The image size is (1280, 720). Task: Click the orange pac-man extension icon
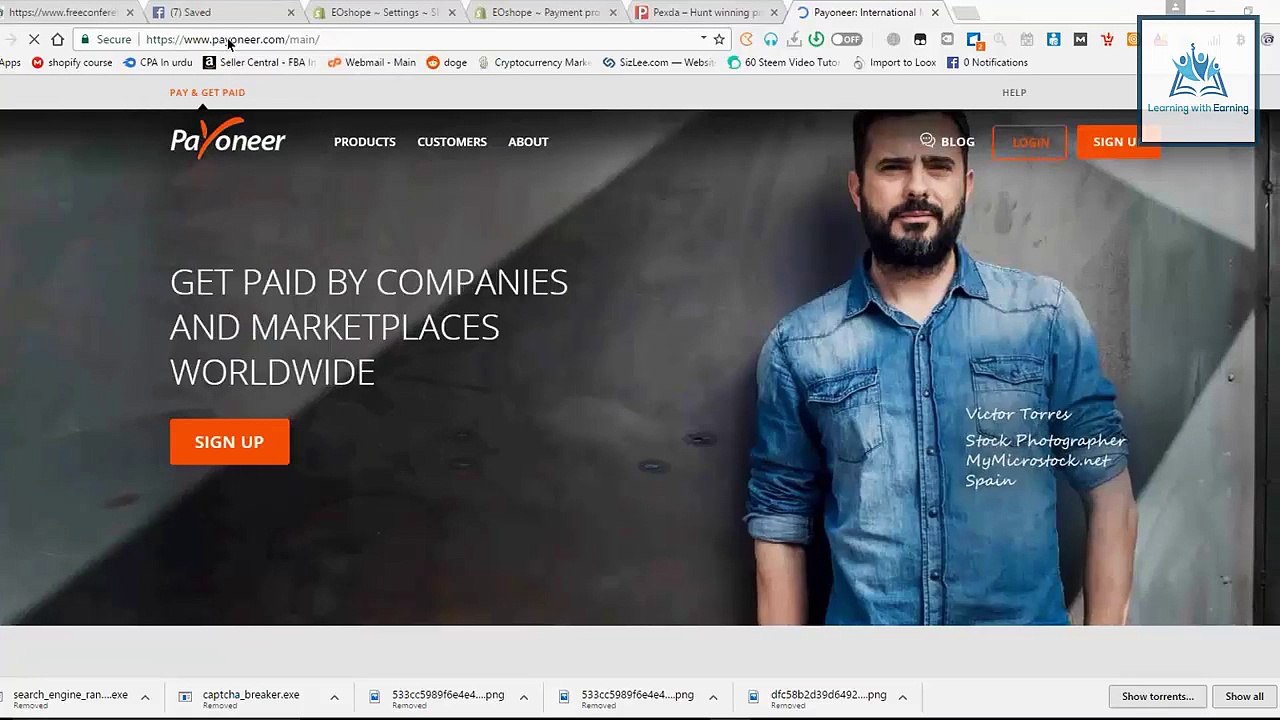coord(746,39)
